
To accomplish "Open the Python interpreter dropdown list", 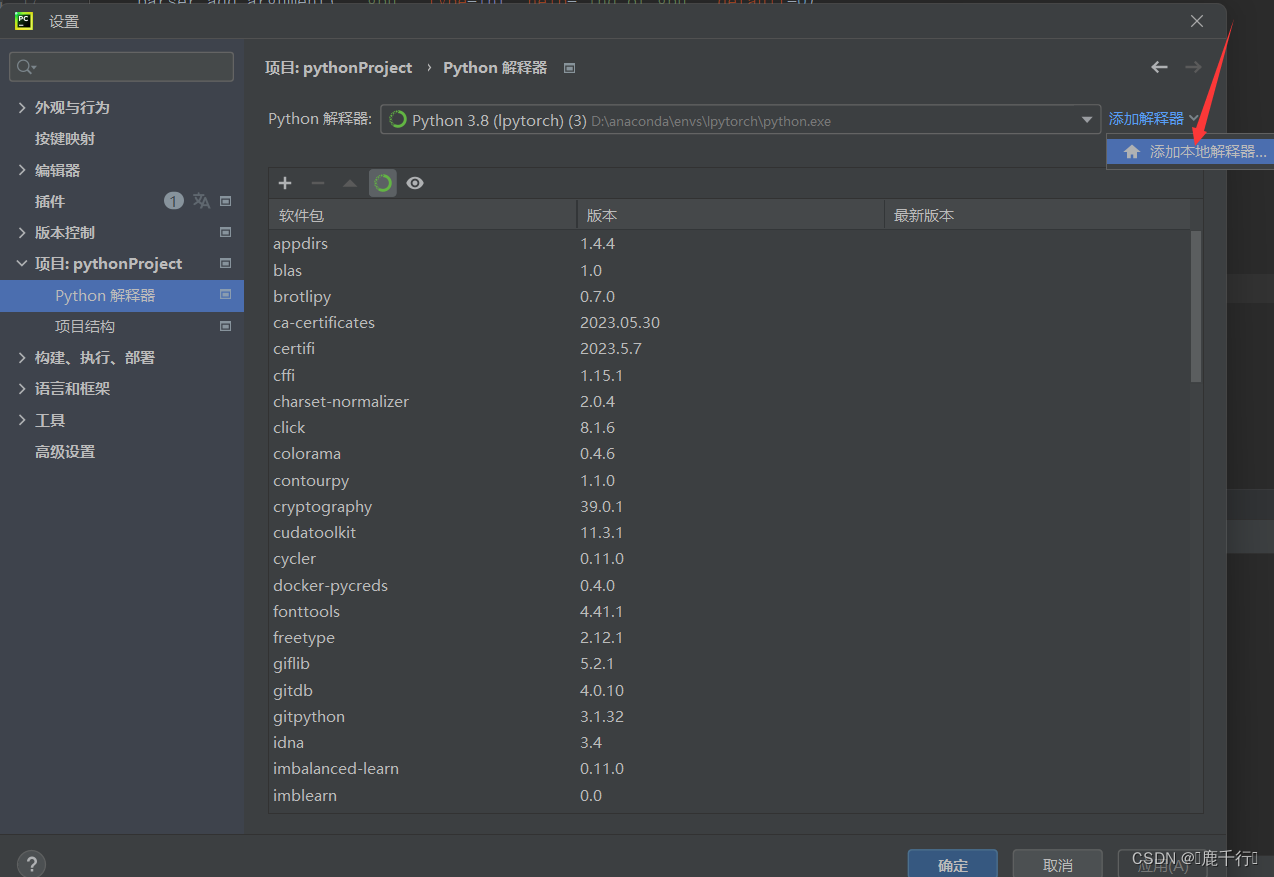I will (x=1087, y=119).
